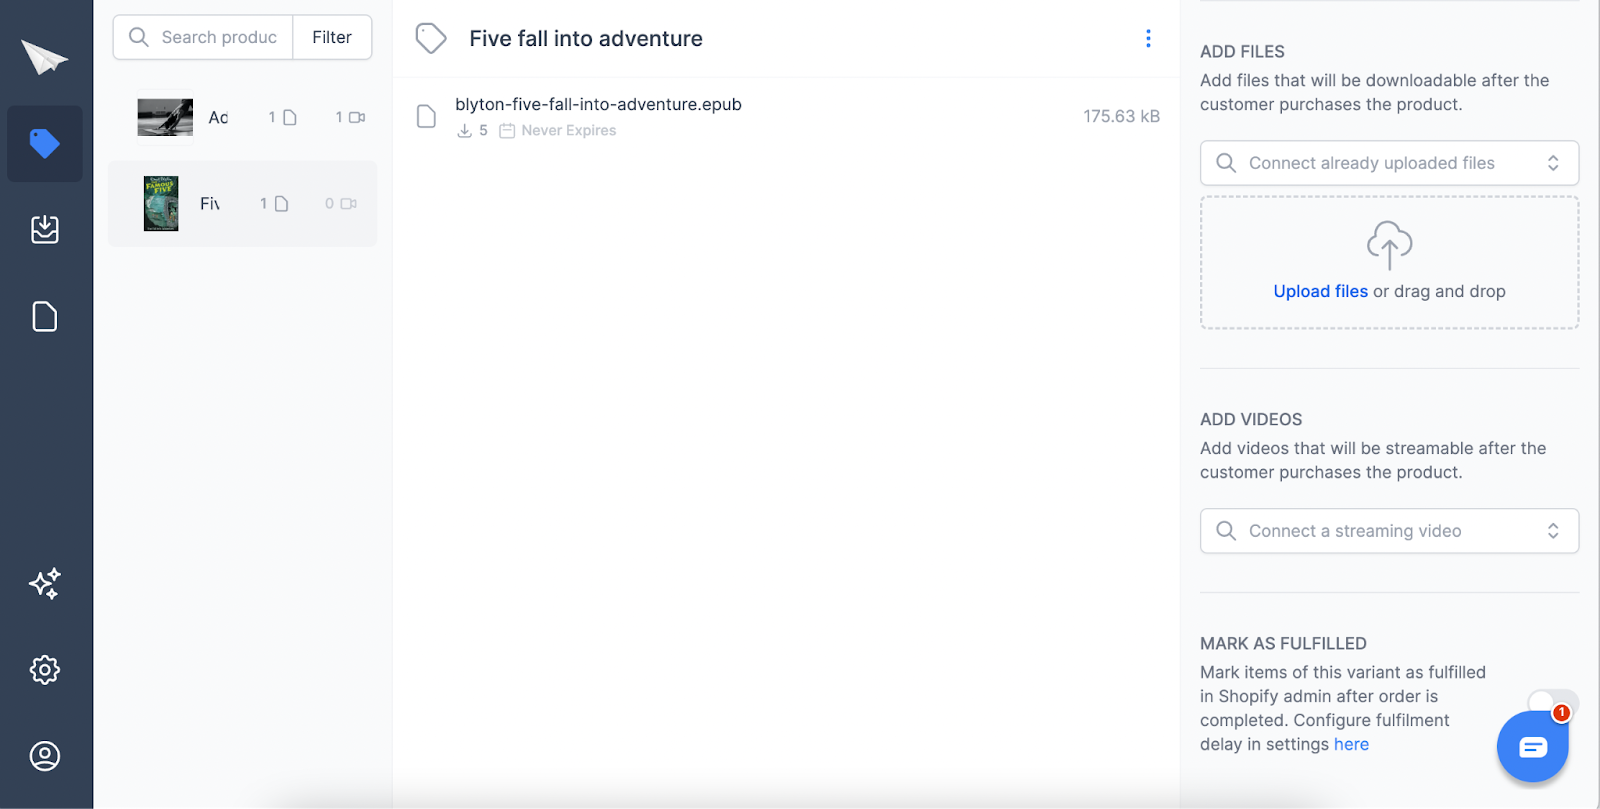Click the download count icon under epub
This screenshot has height=809, width=1600.
[x=464, y=131]
